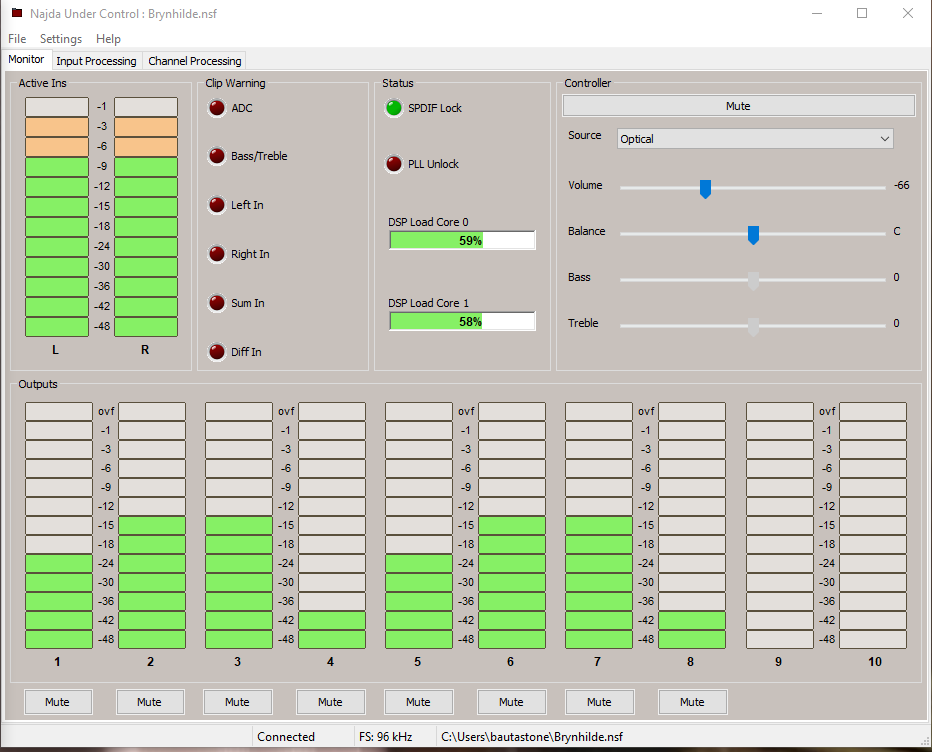
Task: Click the ADC clip warning LED
Action: (216, 108)
